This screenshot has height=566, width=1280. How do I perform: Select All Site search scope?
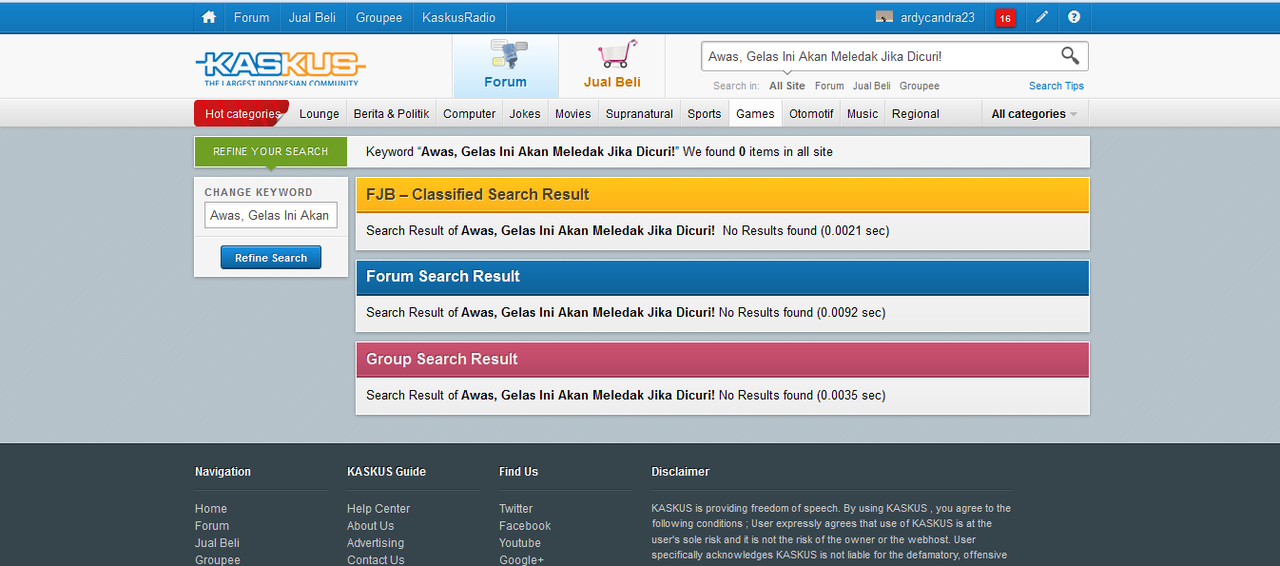coord(787,86)
